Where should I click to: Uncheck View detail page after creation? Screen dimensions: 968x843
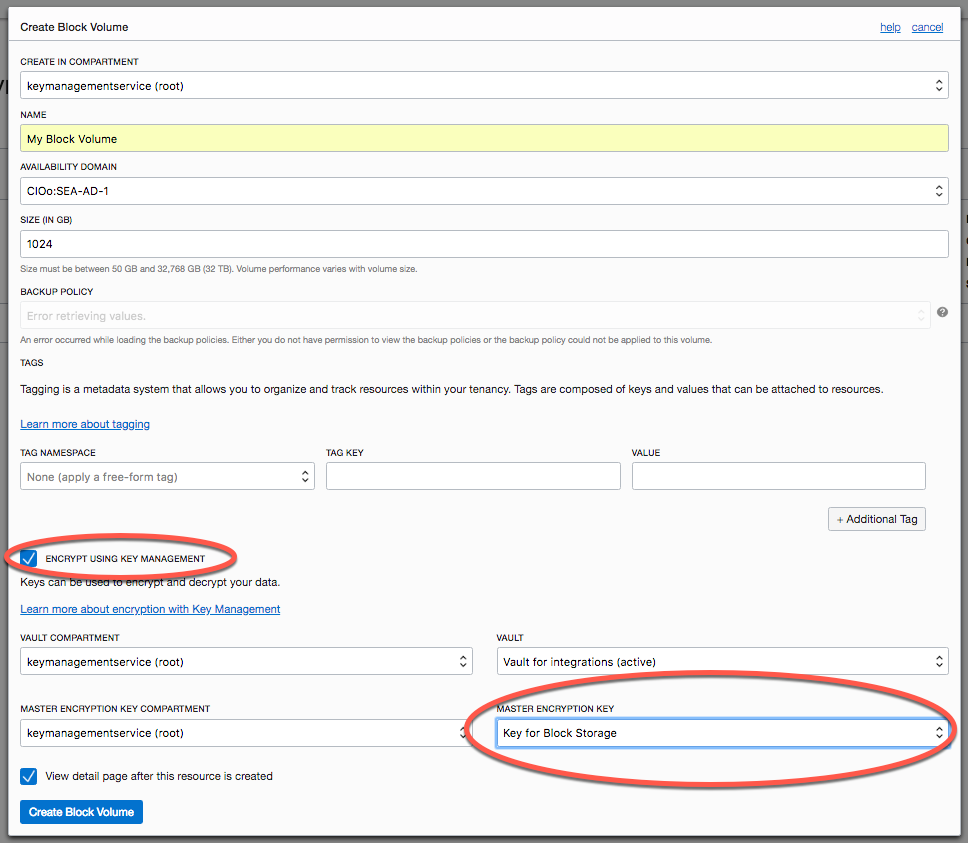tap(29, 776)
